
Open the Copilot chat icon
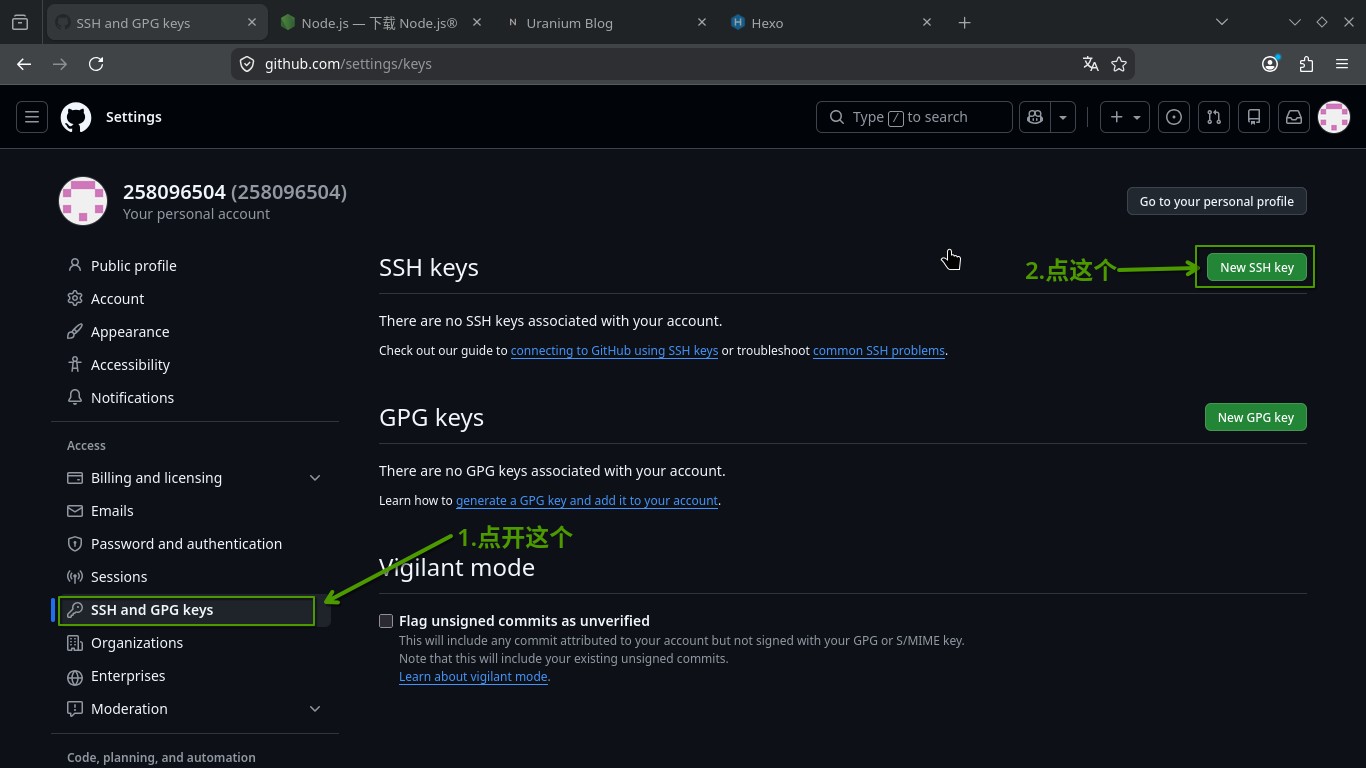click(x=1034, y=117)
